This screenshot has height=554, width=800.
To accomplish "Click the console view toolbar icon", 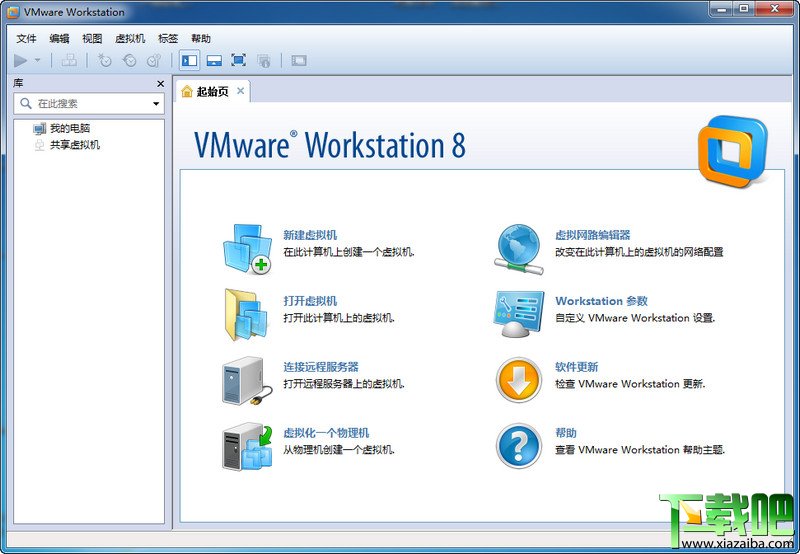I will 299,61.
